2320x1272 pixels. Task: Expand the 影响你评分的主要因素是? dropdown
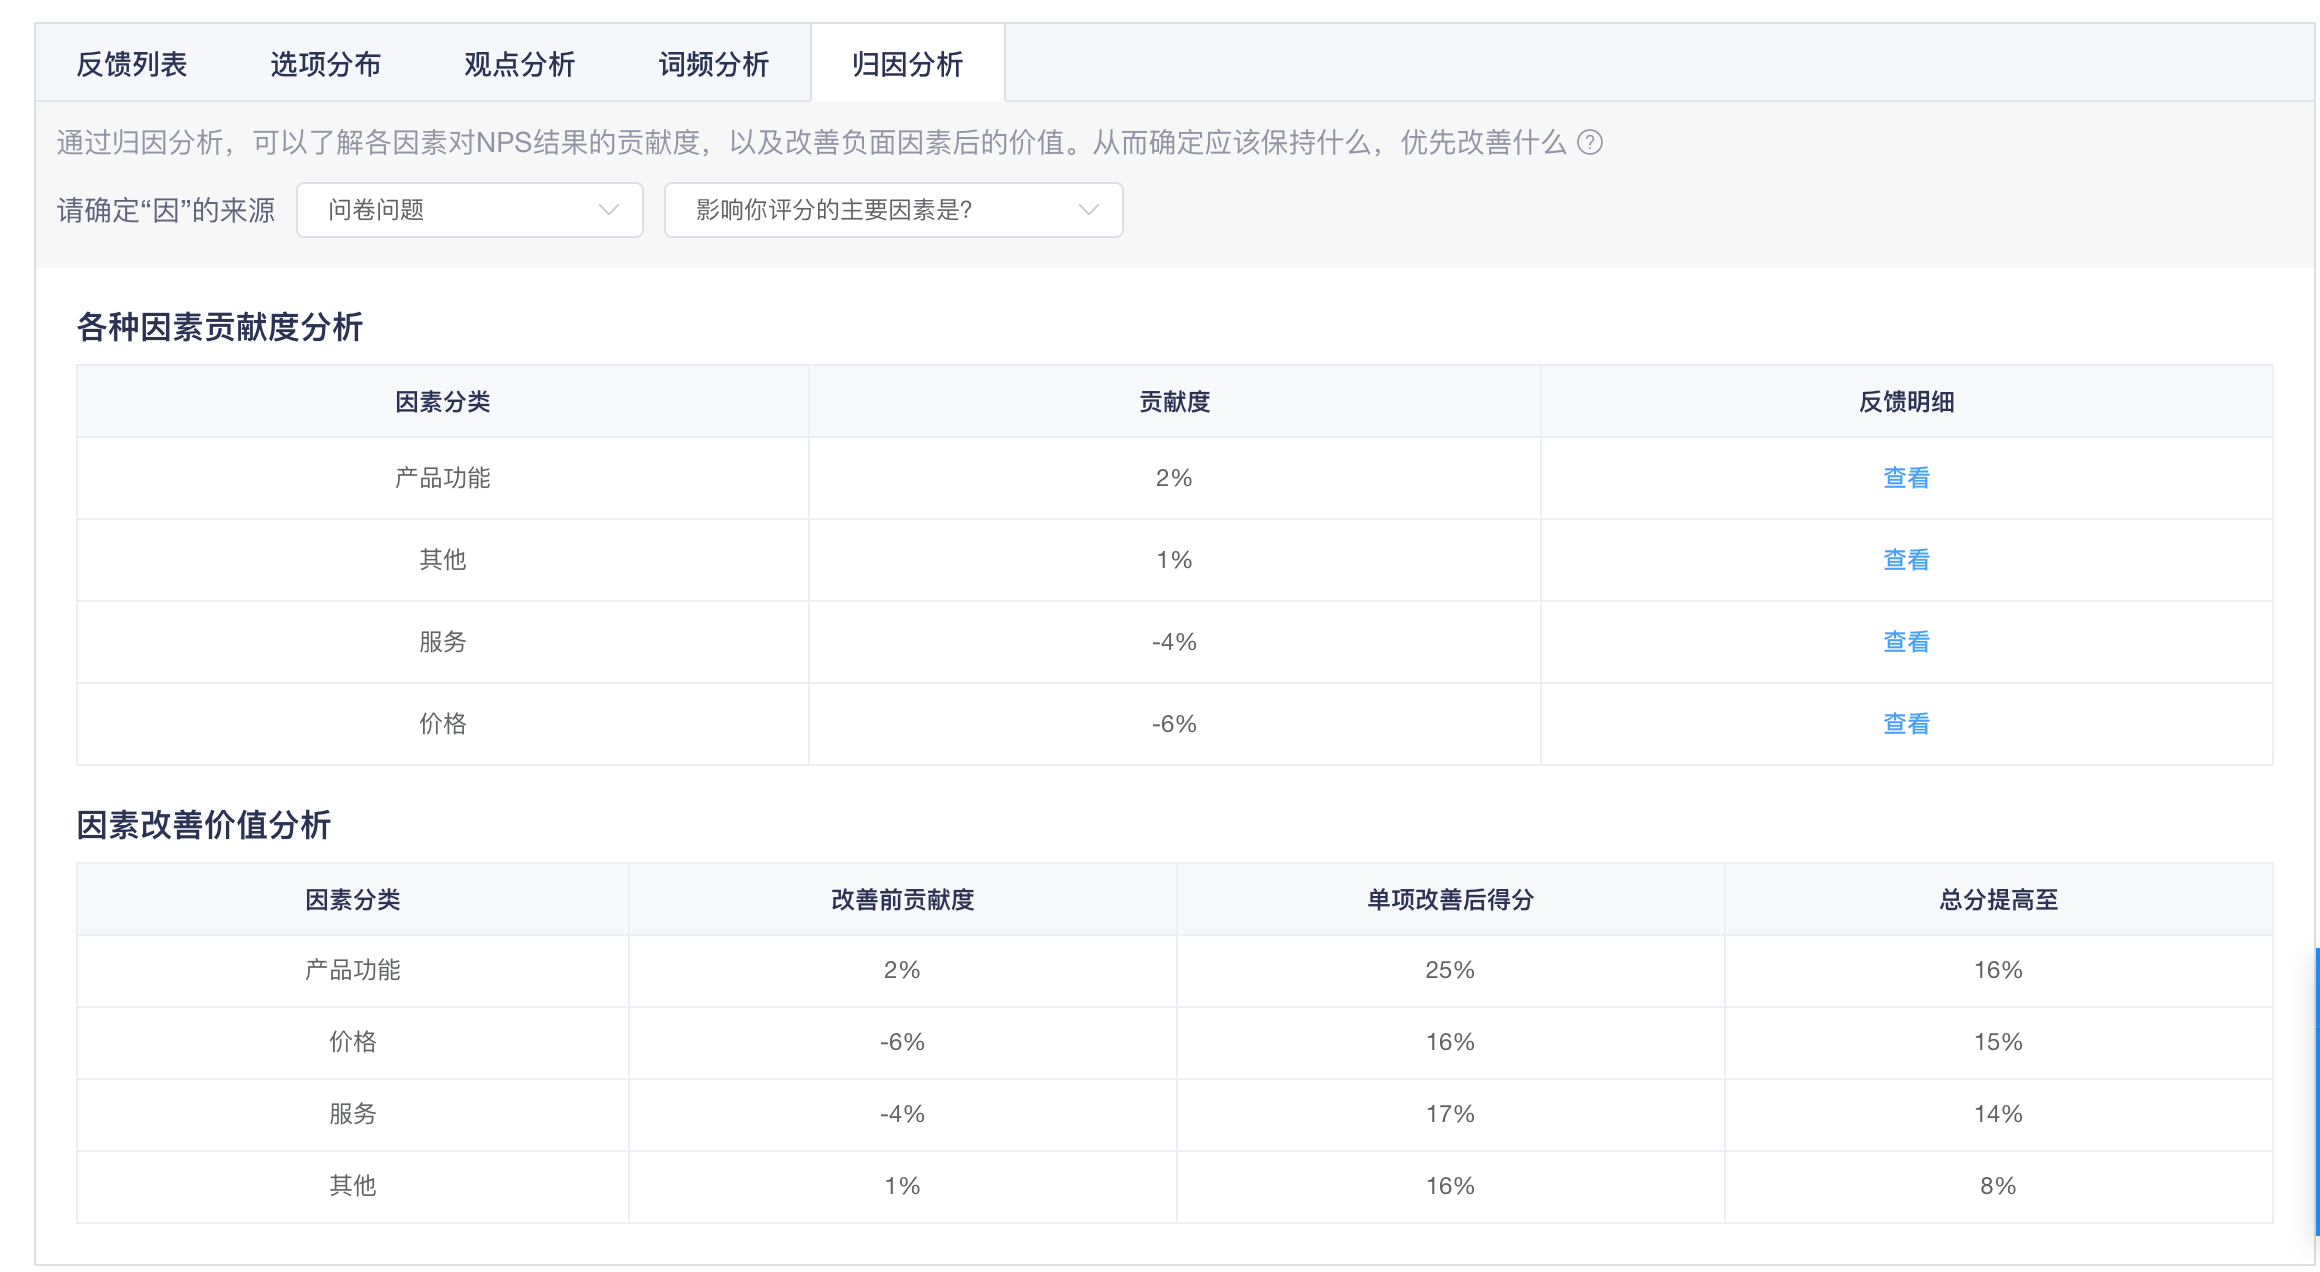[893, 210]
